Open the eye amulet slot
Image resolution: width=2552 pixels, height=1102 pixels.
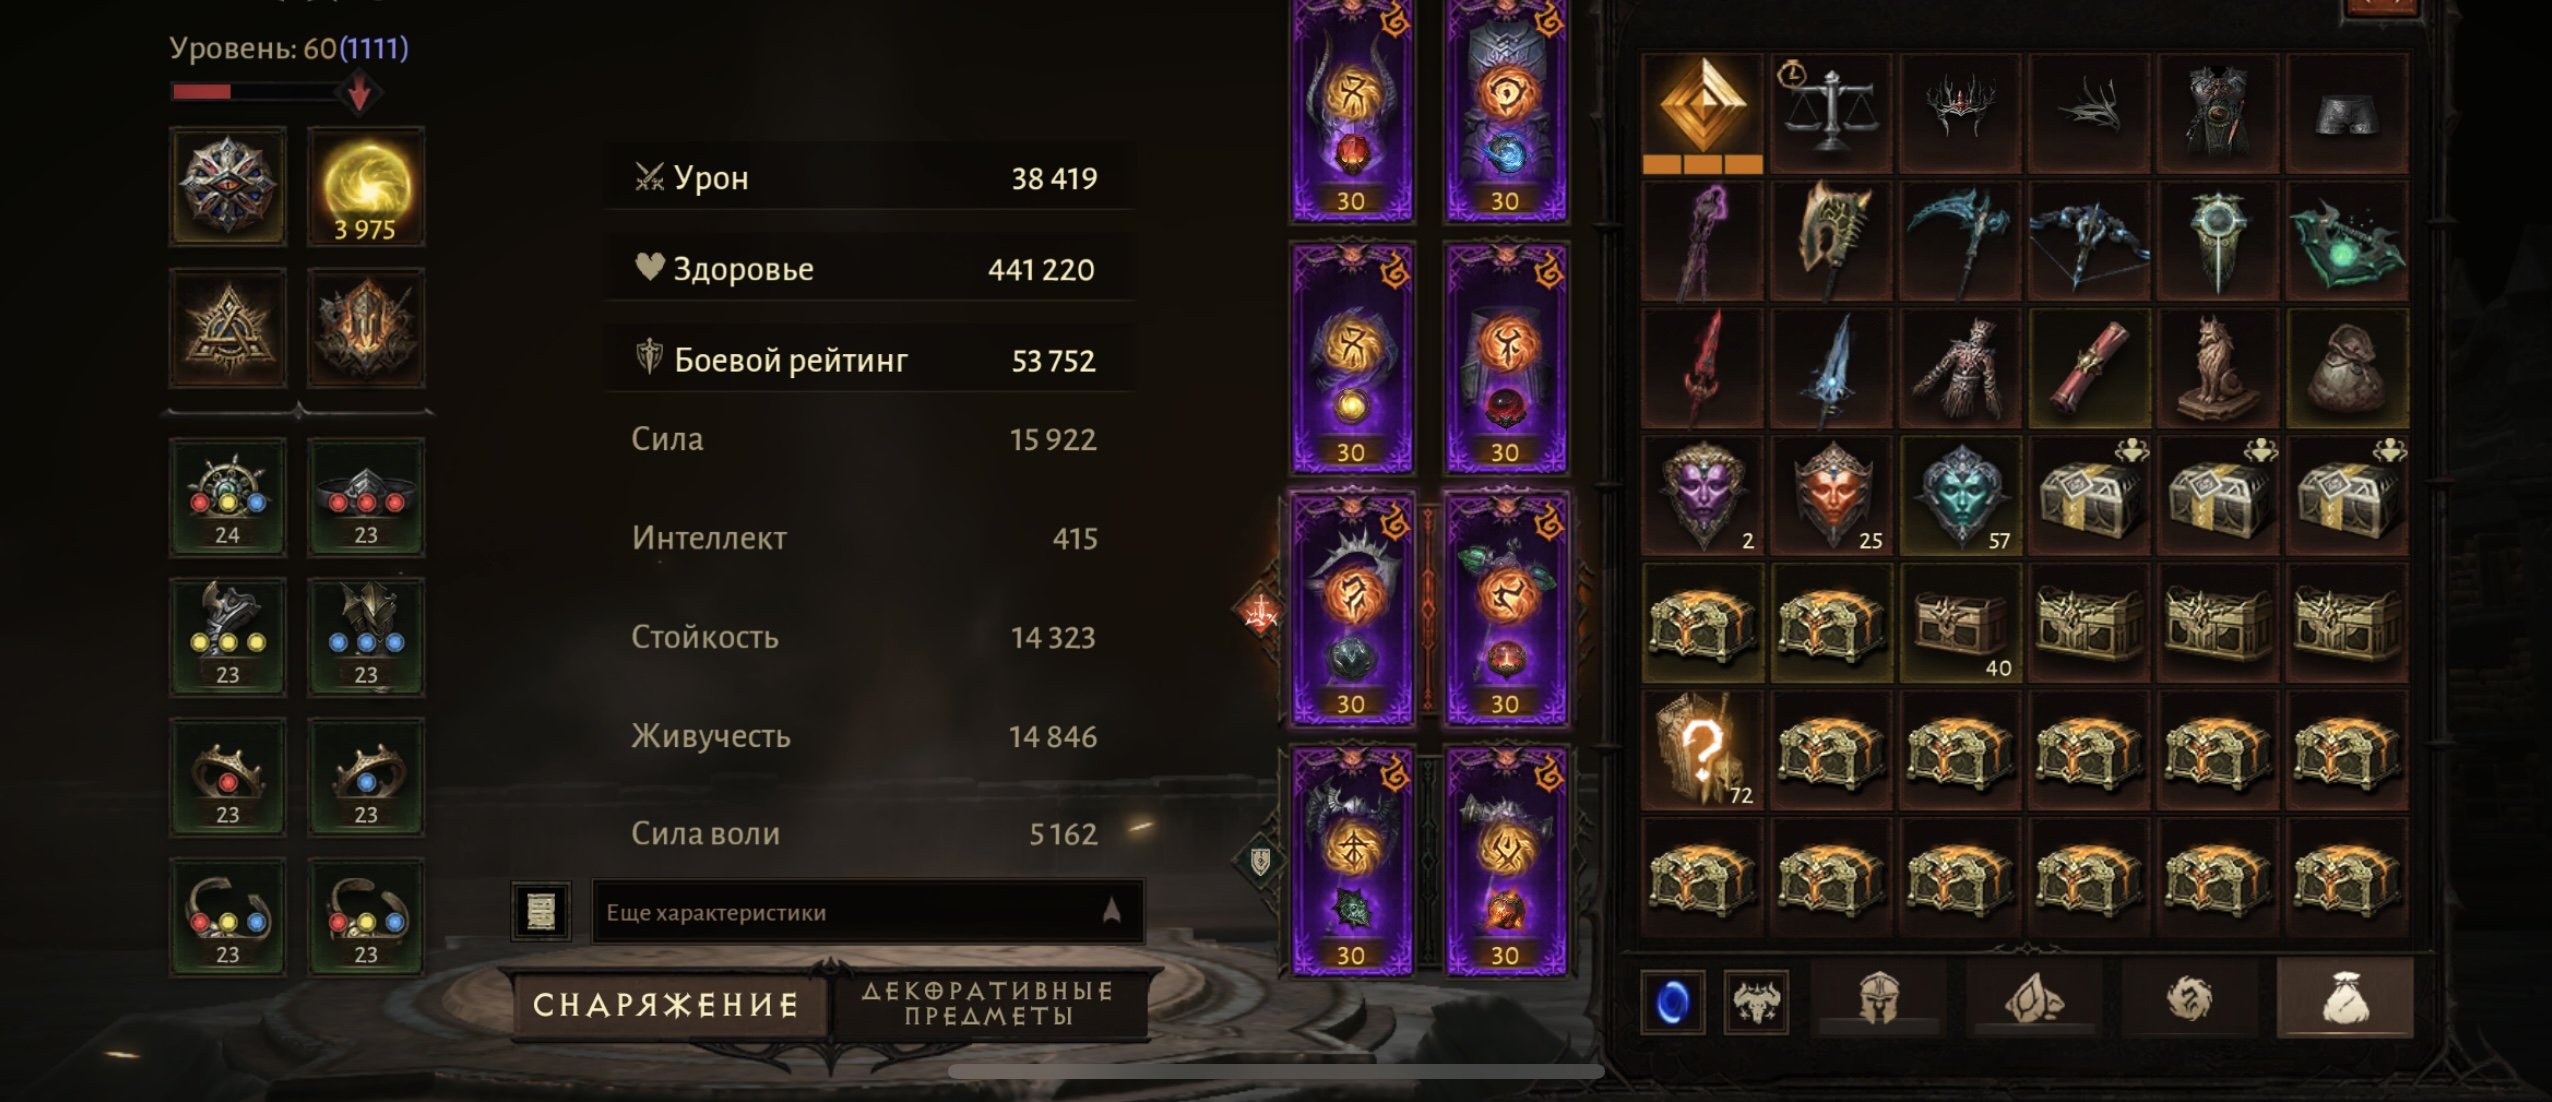tap(228, 187)
